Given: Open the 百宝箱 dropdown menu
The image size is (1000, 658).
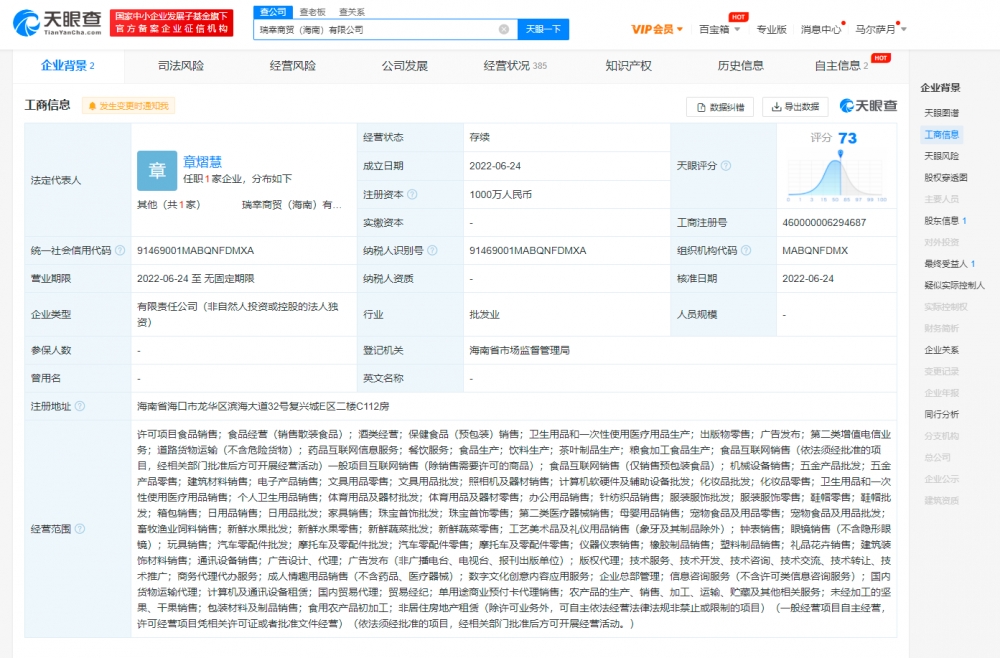Looking at the screenshot, I should 720,30.
